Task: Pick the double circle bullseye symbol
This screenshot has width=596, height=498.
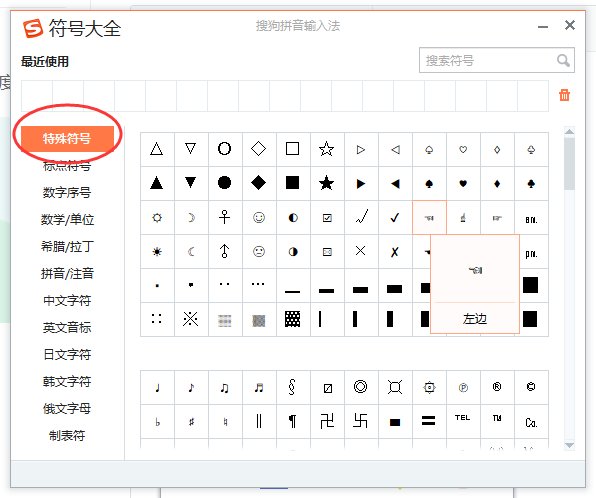Action: click(x=360, y=387)
